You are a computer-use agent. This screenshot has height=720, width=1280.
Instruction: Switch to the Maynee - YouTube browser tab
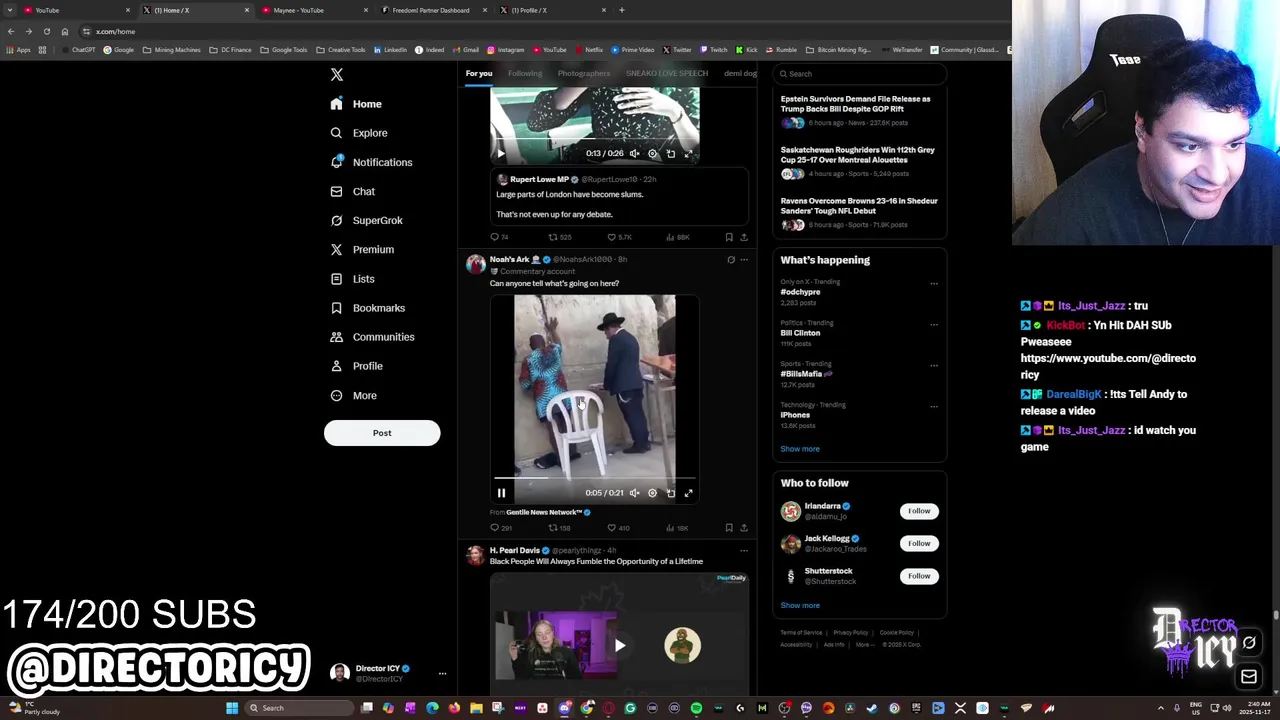(316, 10)
